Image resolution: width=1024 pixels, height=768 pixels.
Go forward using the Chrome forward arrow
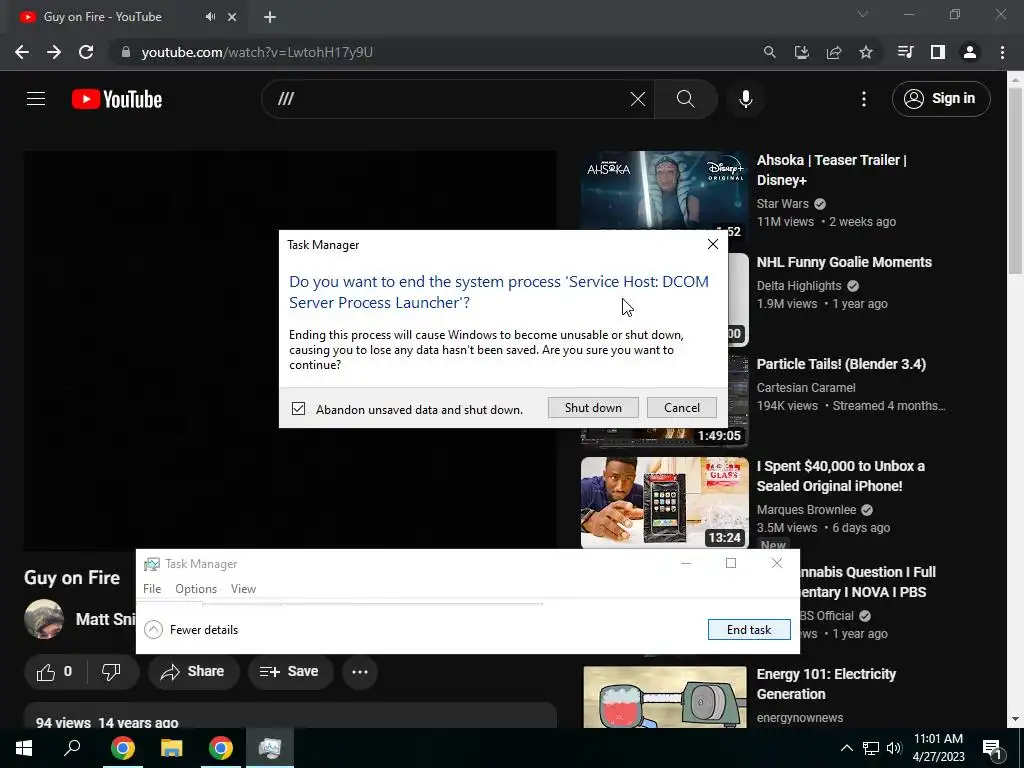pos(54,52)
